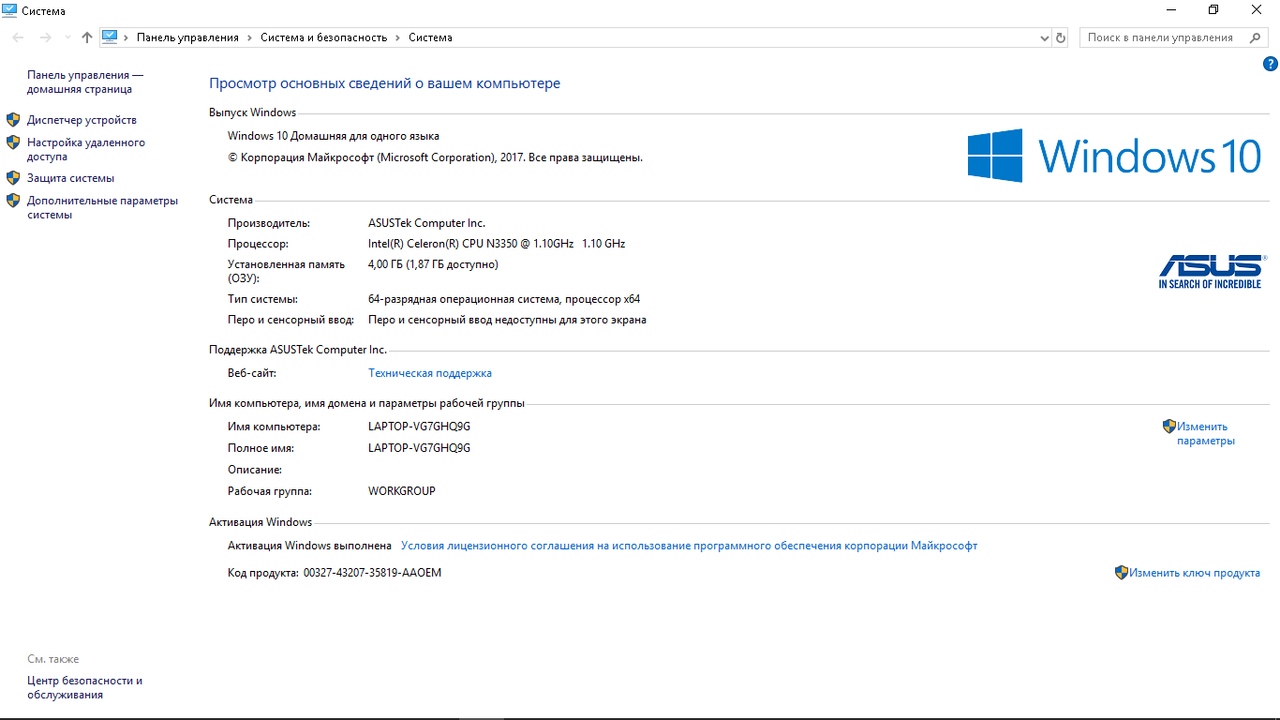
Task: Click the Windows 10 logo
Action: (x=1114, y=156)
